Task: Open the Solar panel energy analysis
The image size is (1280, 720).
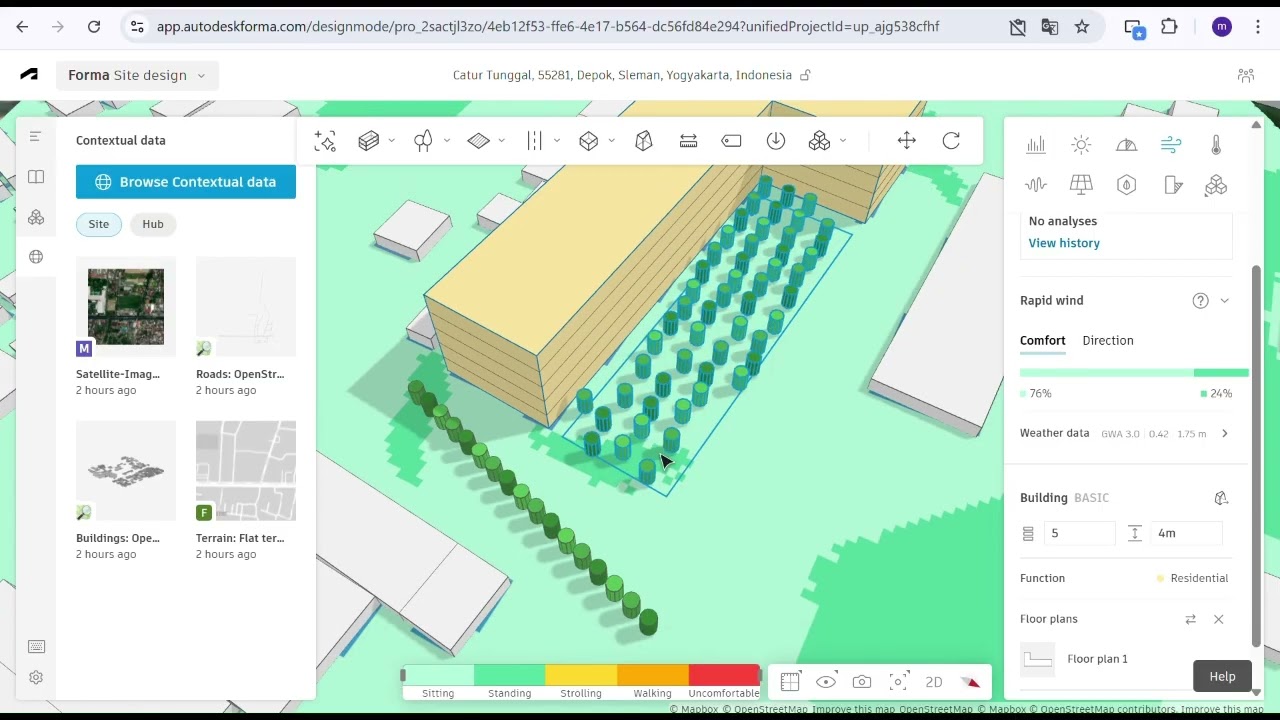Action: pyautogui.click(x=1081, y=185)
